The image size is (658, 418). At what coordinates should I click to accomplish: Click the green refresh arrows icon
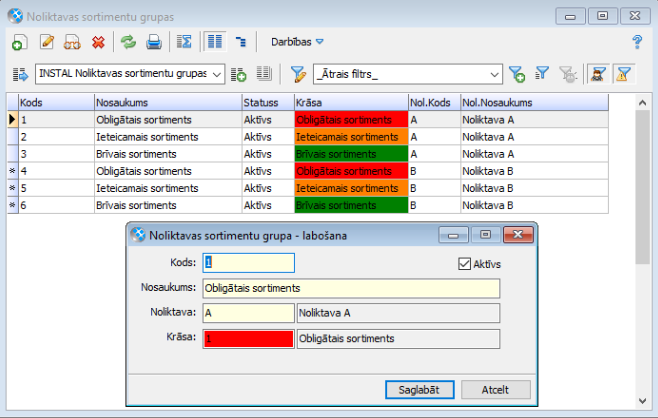(x=128, y=42)
